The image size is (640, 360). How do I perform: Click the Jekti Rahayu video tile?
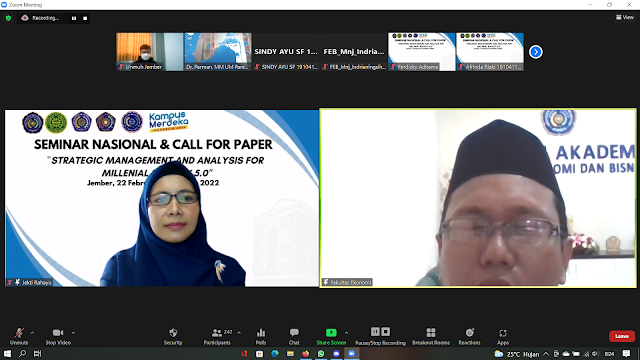coord(162,198)
